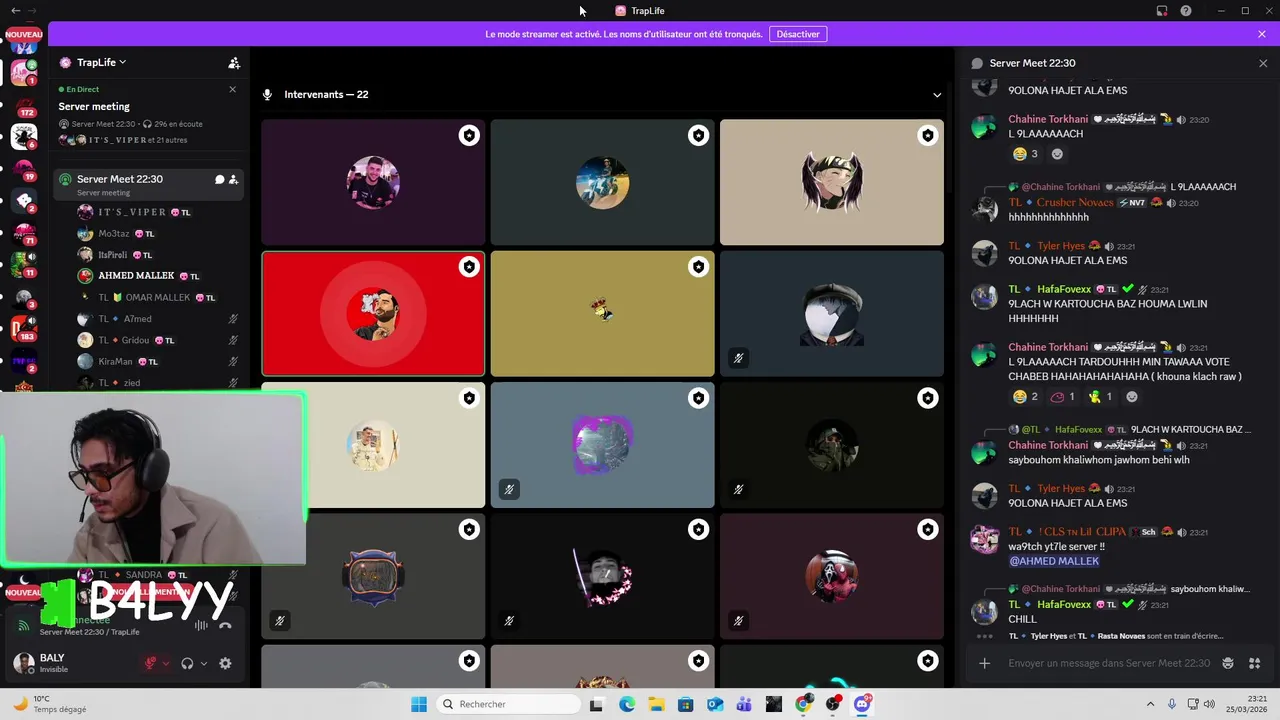The image size is (1280, 720).
Task: Close the Server Meet 22:30 chat panel
Action: [1263, 63]
